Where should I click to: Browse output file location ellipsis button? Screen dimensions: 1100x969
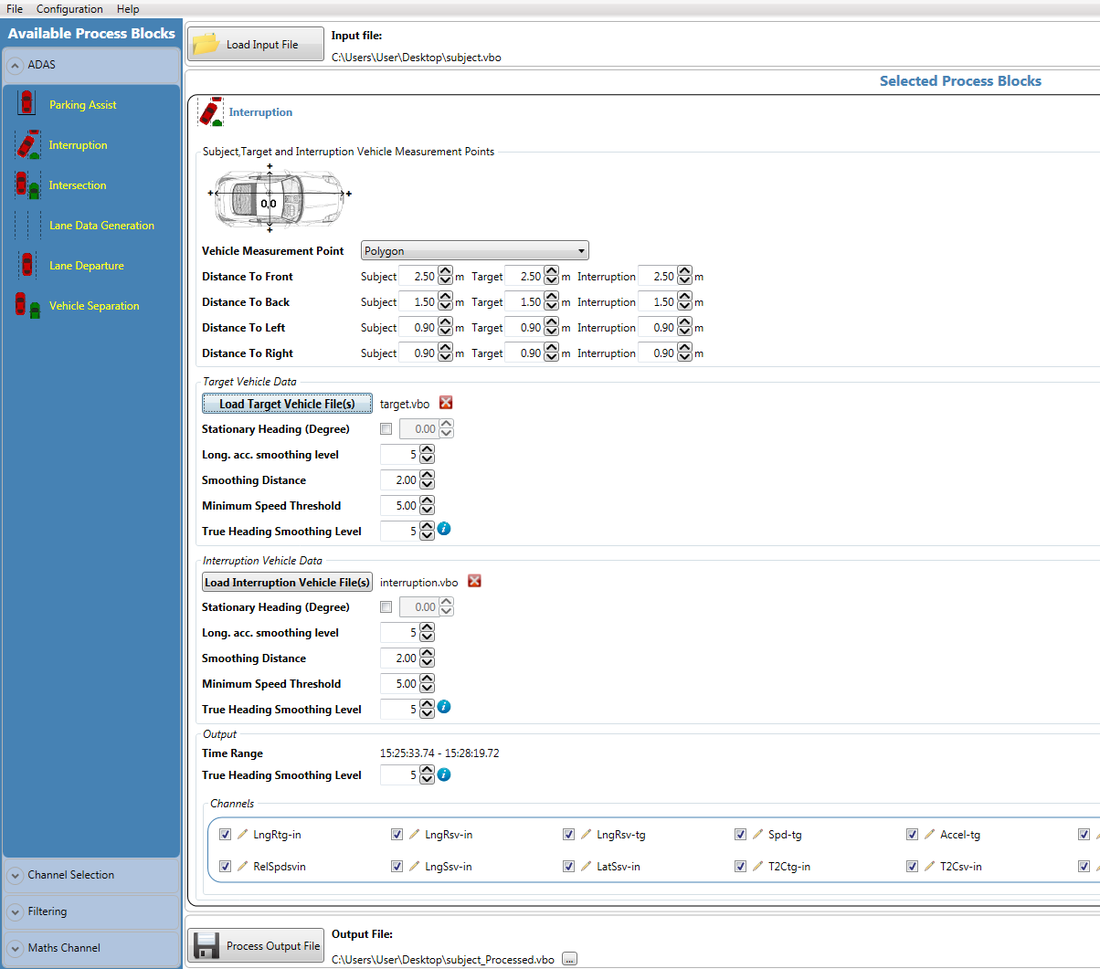pyautogui.click(x=570, y=958)
